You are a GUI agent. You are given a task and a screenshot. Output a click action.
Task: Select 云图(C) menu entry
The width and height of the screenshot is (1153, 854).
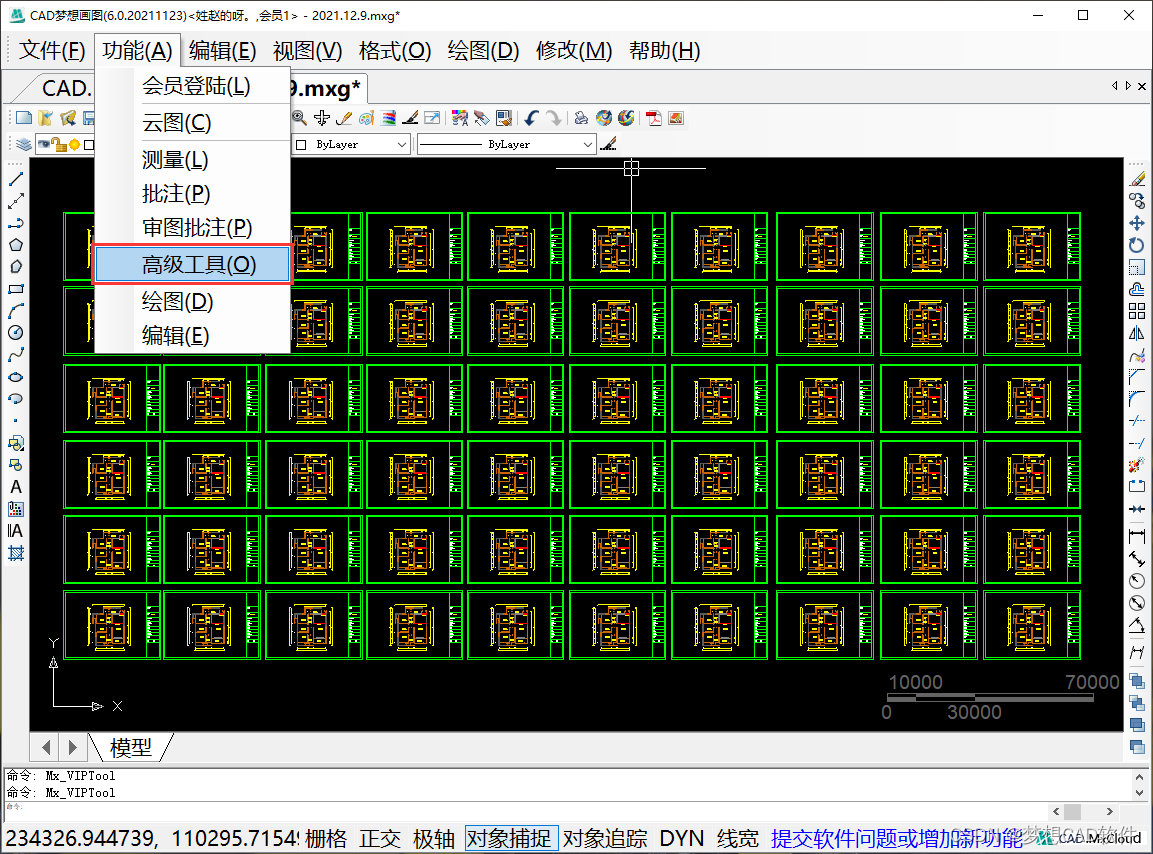coord(193,122)
